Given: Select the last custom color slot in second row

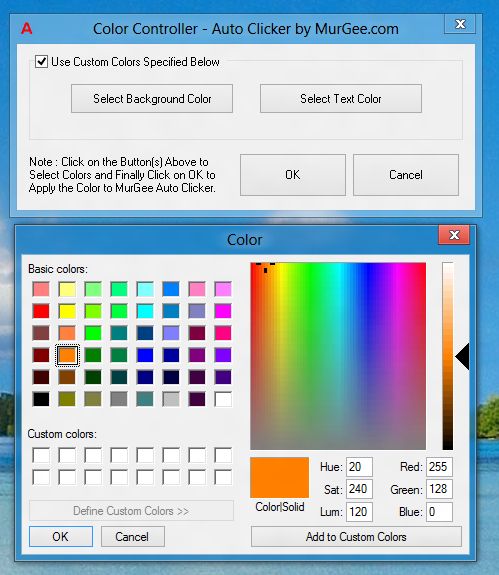Looking at the screenshot, I should point(223,477).
